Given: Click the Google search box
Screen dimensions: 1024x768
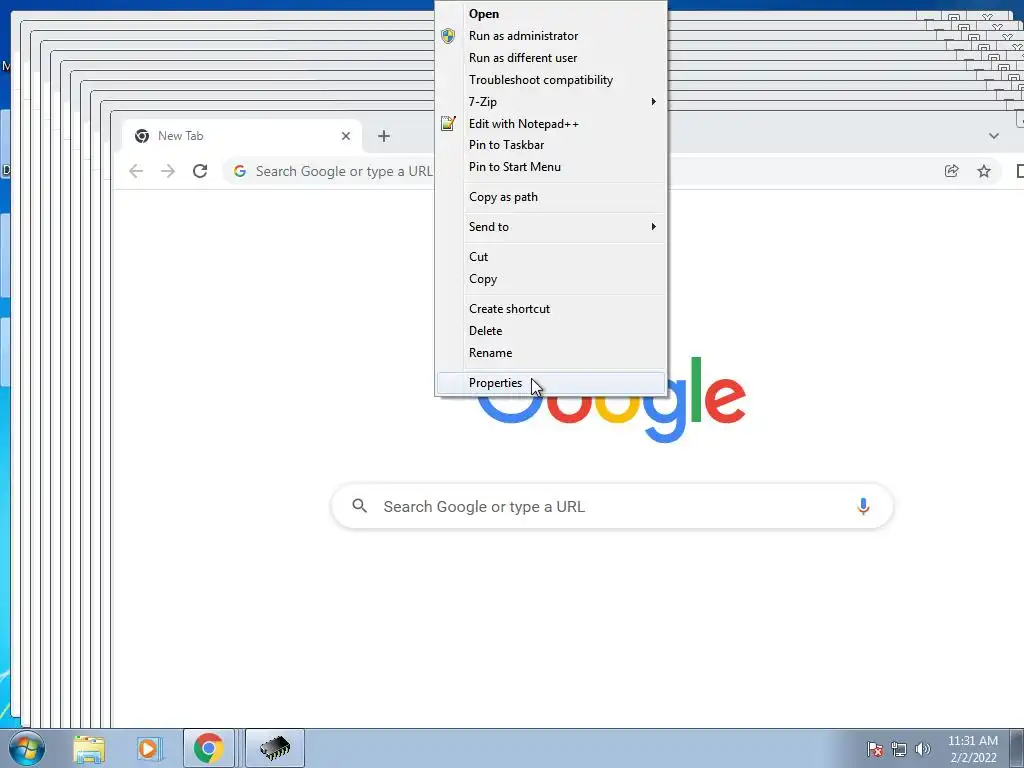Looking at the screenshot, I should coord(612,506).
